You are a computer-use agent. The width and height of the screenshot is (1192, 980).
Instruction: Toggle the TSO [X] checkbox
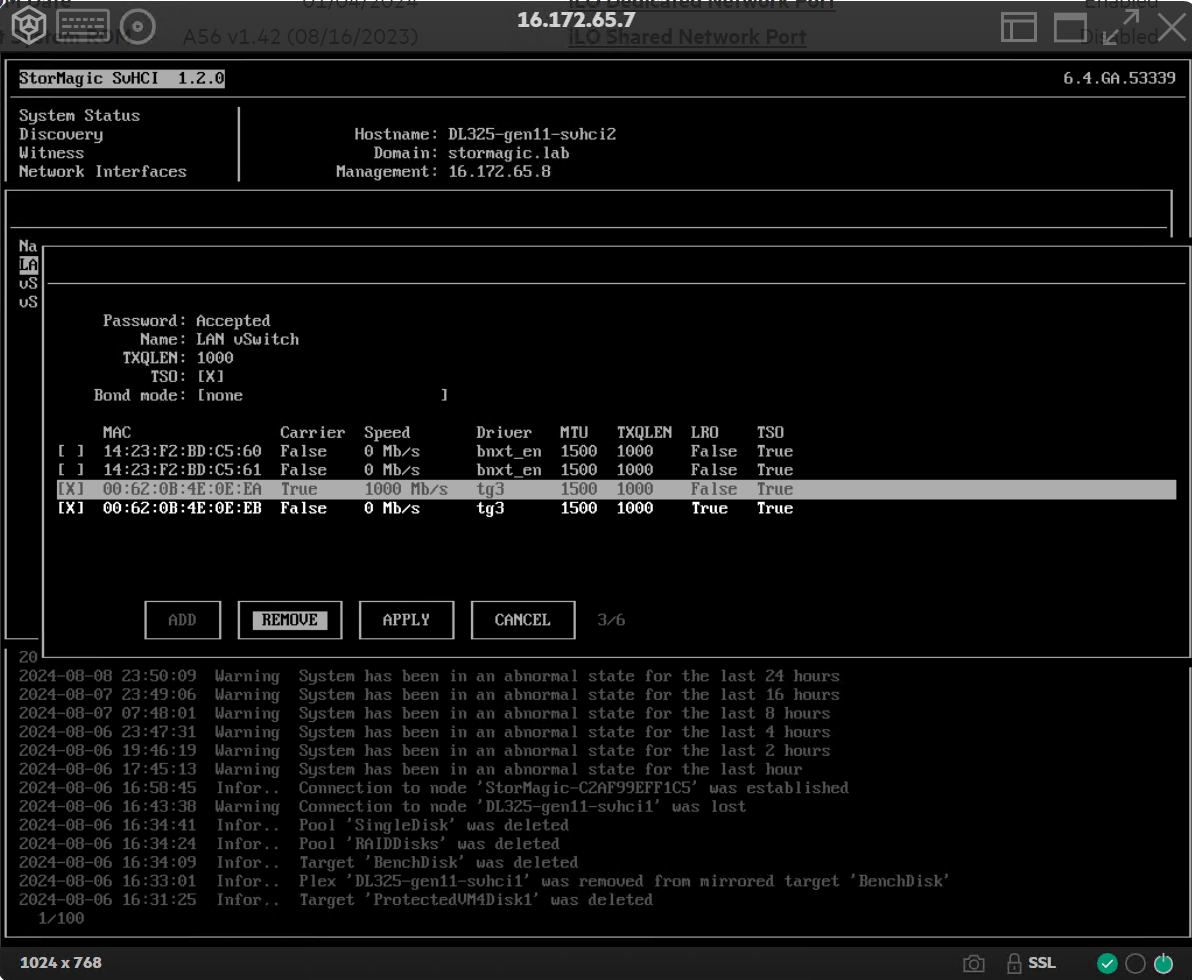[211, 377]
